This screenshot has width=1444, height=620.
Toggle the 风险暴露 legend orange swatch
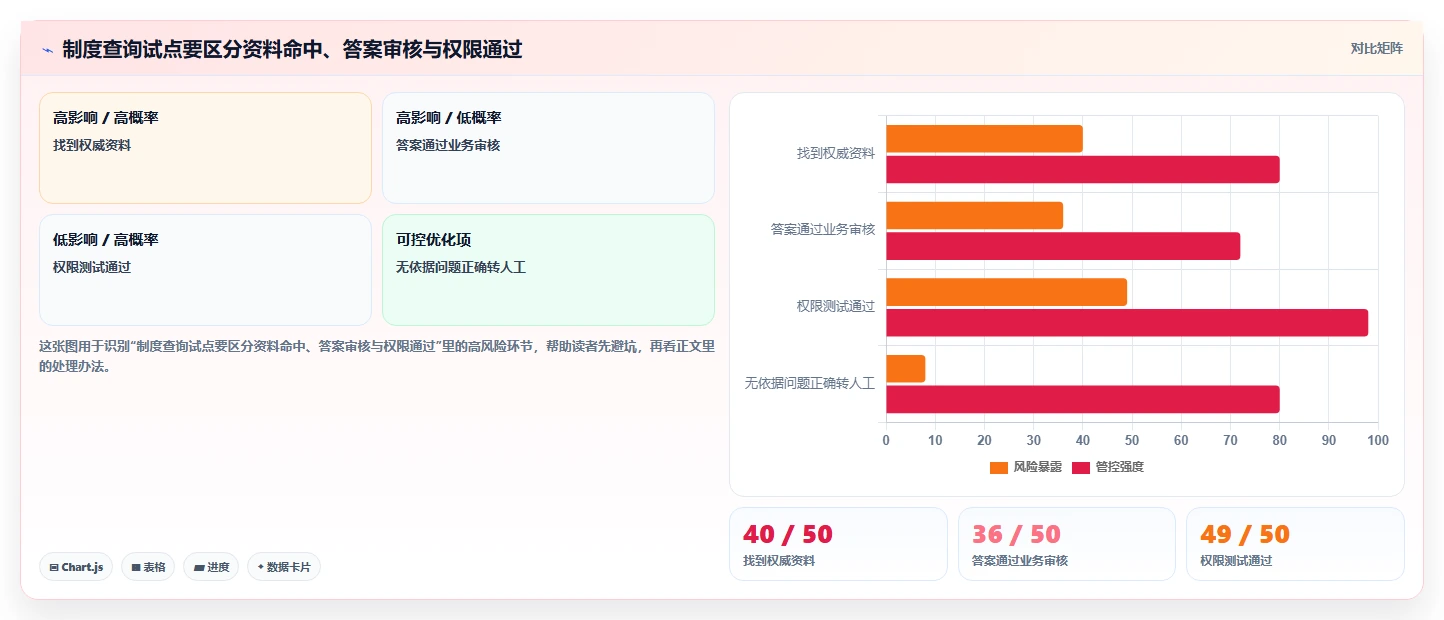999,467
